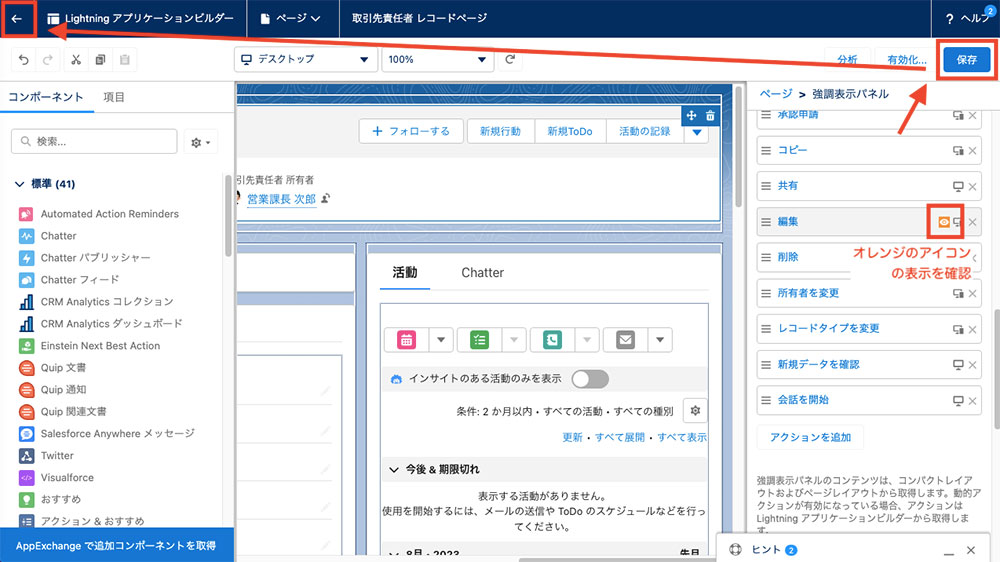Viewport: 1000px width, 562px height.
Task: Click the new event calendar icon
Action: click(x=406, y=339)
